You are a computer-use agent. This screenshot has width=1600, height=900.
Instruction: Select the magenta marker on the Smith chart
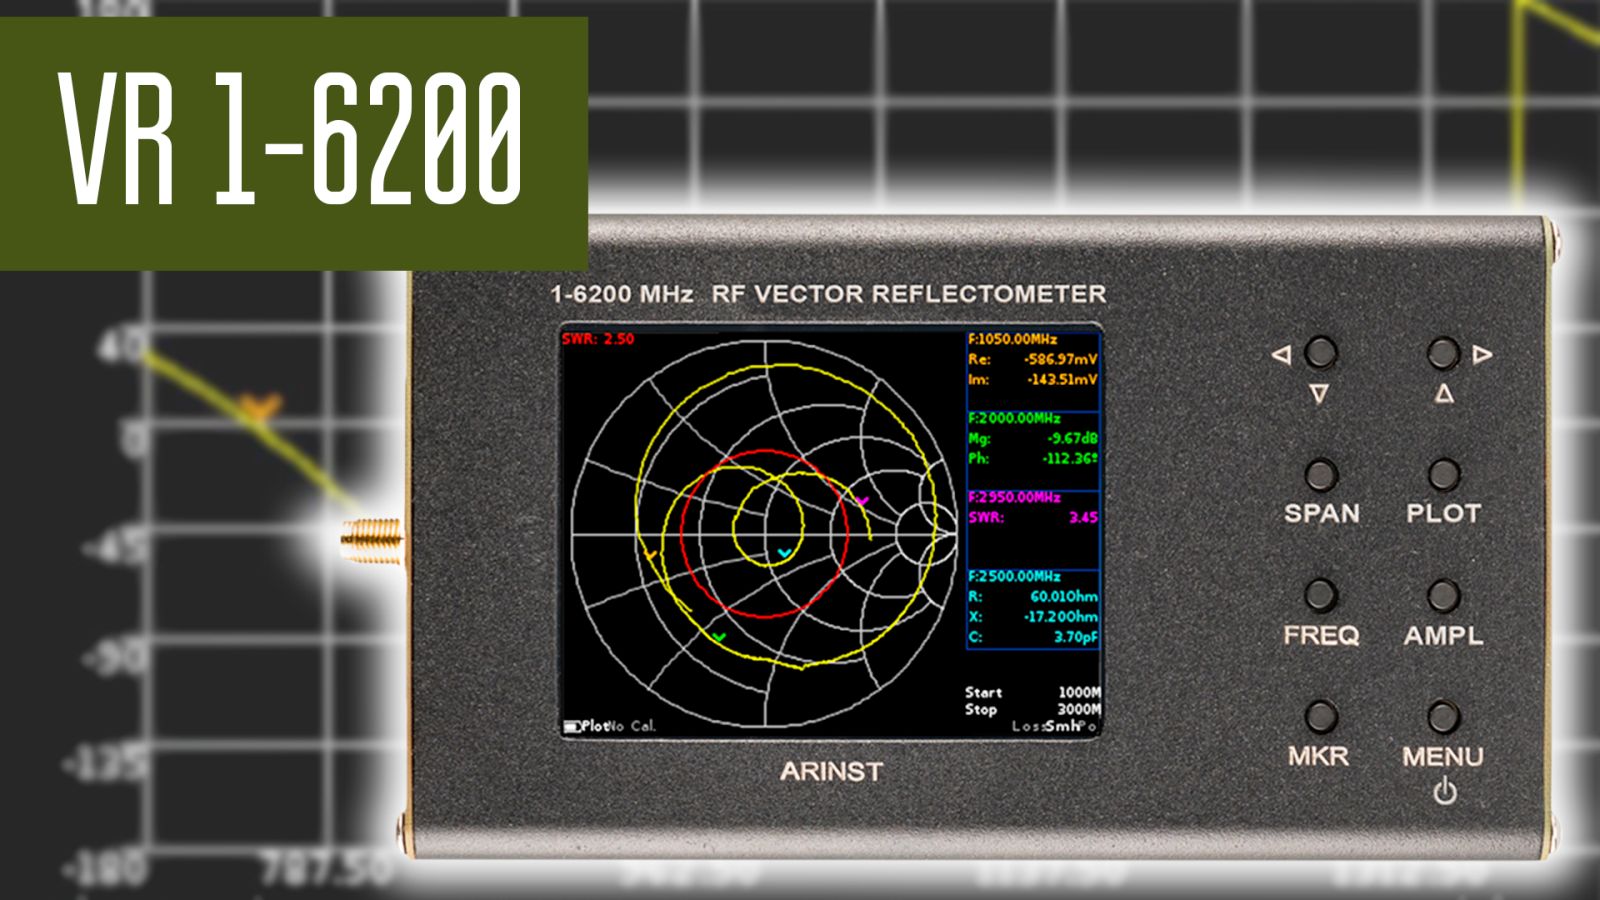click(862, 500)
